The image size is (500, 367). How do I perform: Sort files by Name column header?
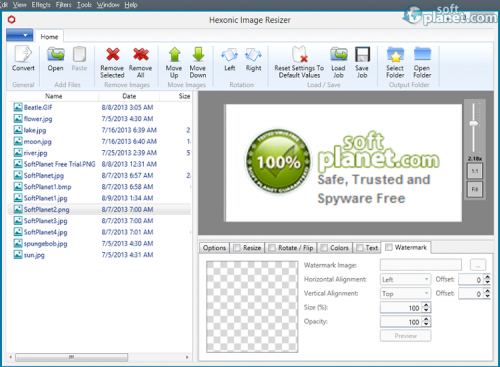point(54,96)
